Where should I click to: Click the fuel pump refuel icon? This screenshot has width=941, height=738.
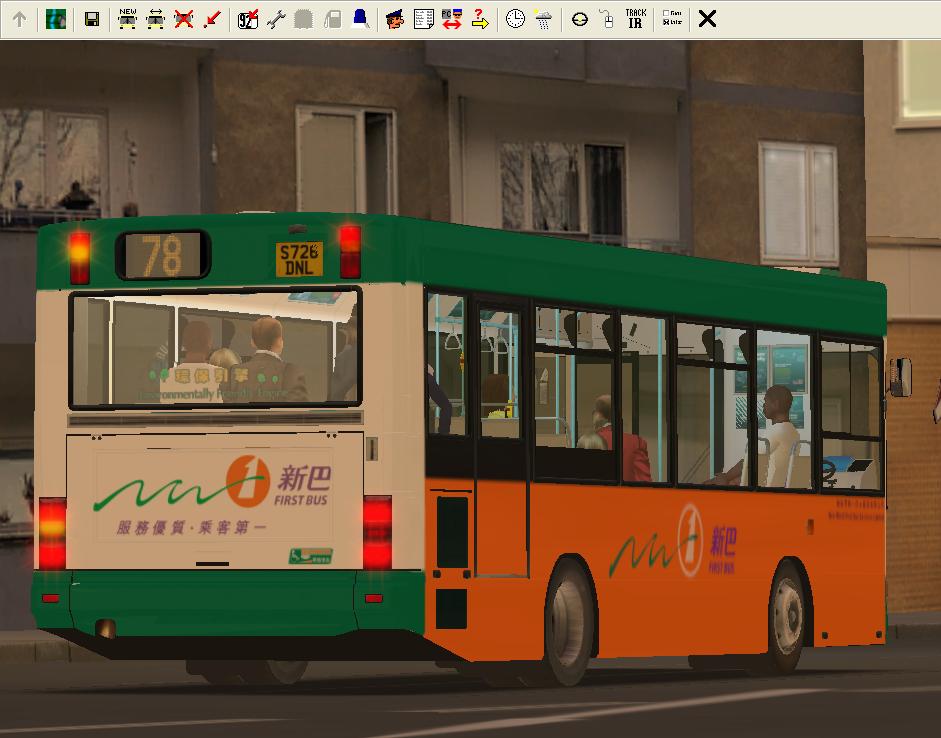coord(332,19)
